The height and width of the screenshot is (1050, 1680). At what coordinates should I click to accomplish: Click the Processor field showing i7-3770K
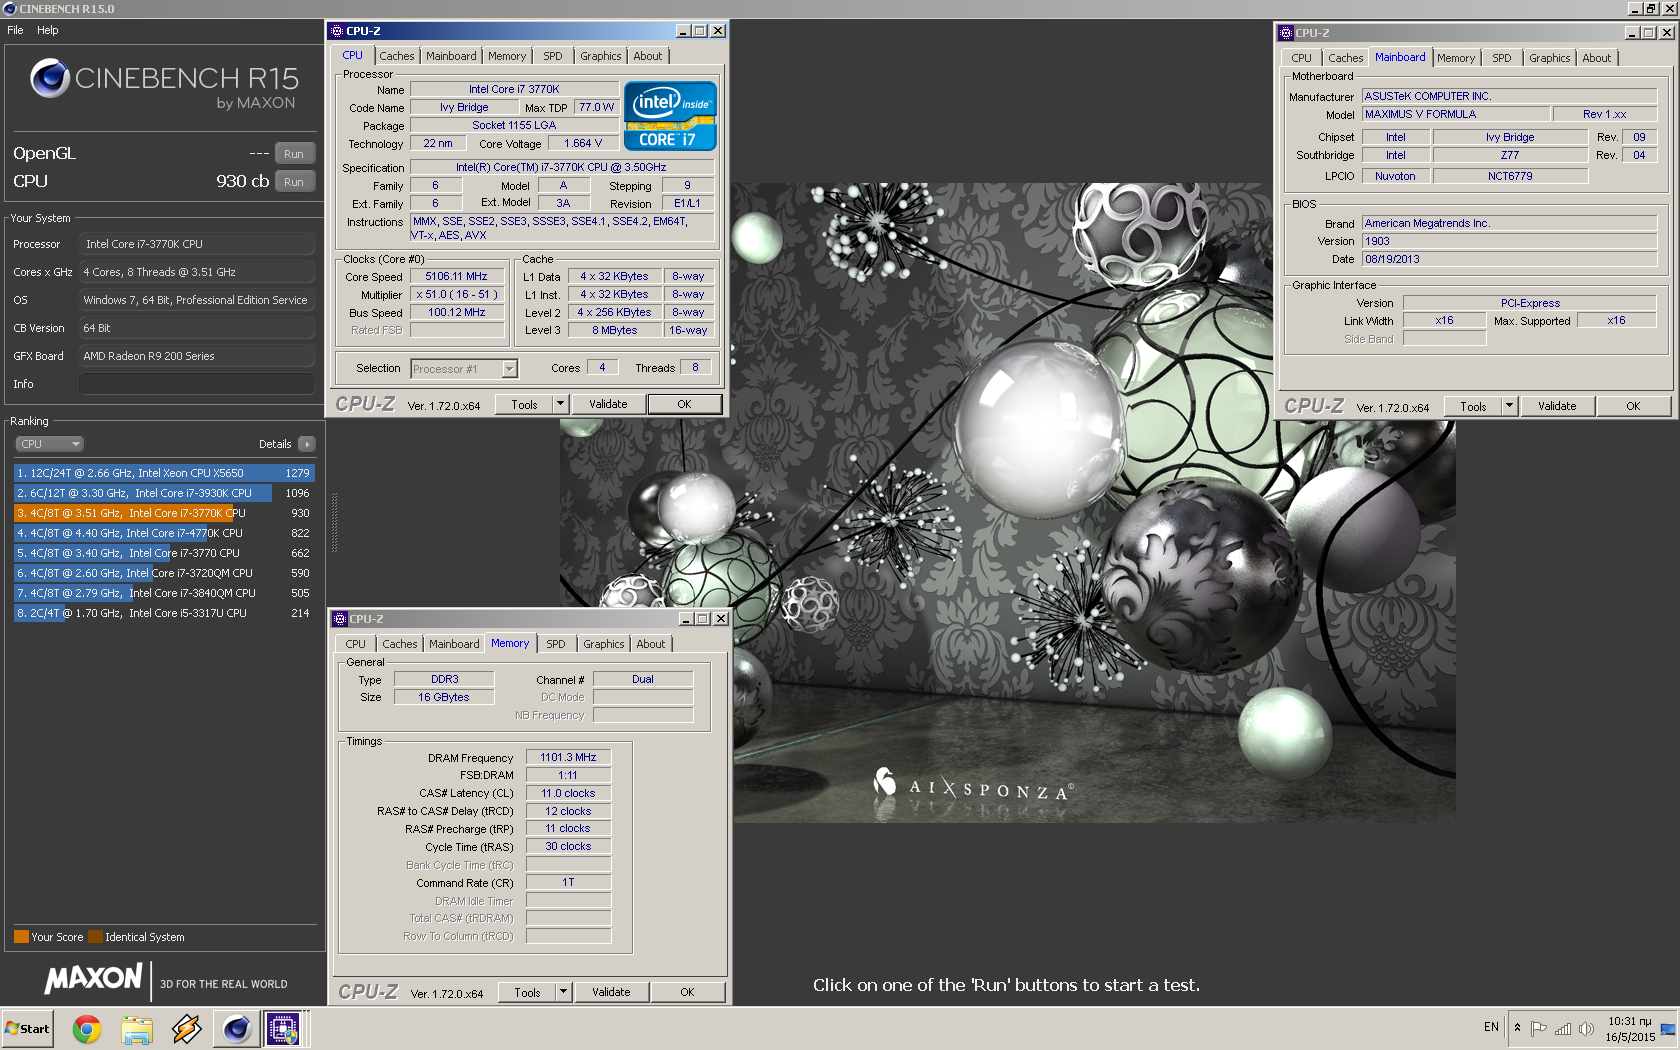197,244
